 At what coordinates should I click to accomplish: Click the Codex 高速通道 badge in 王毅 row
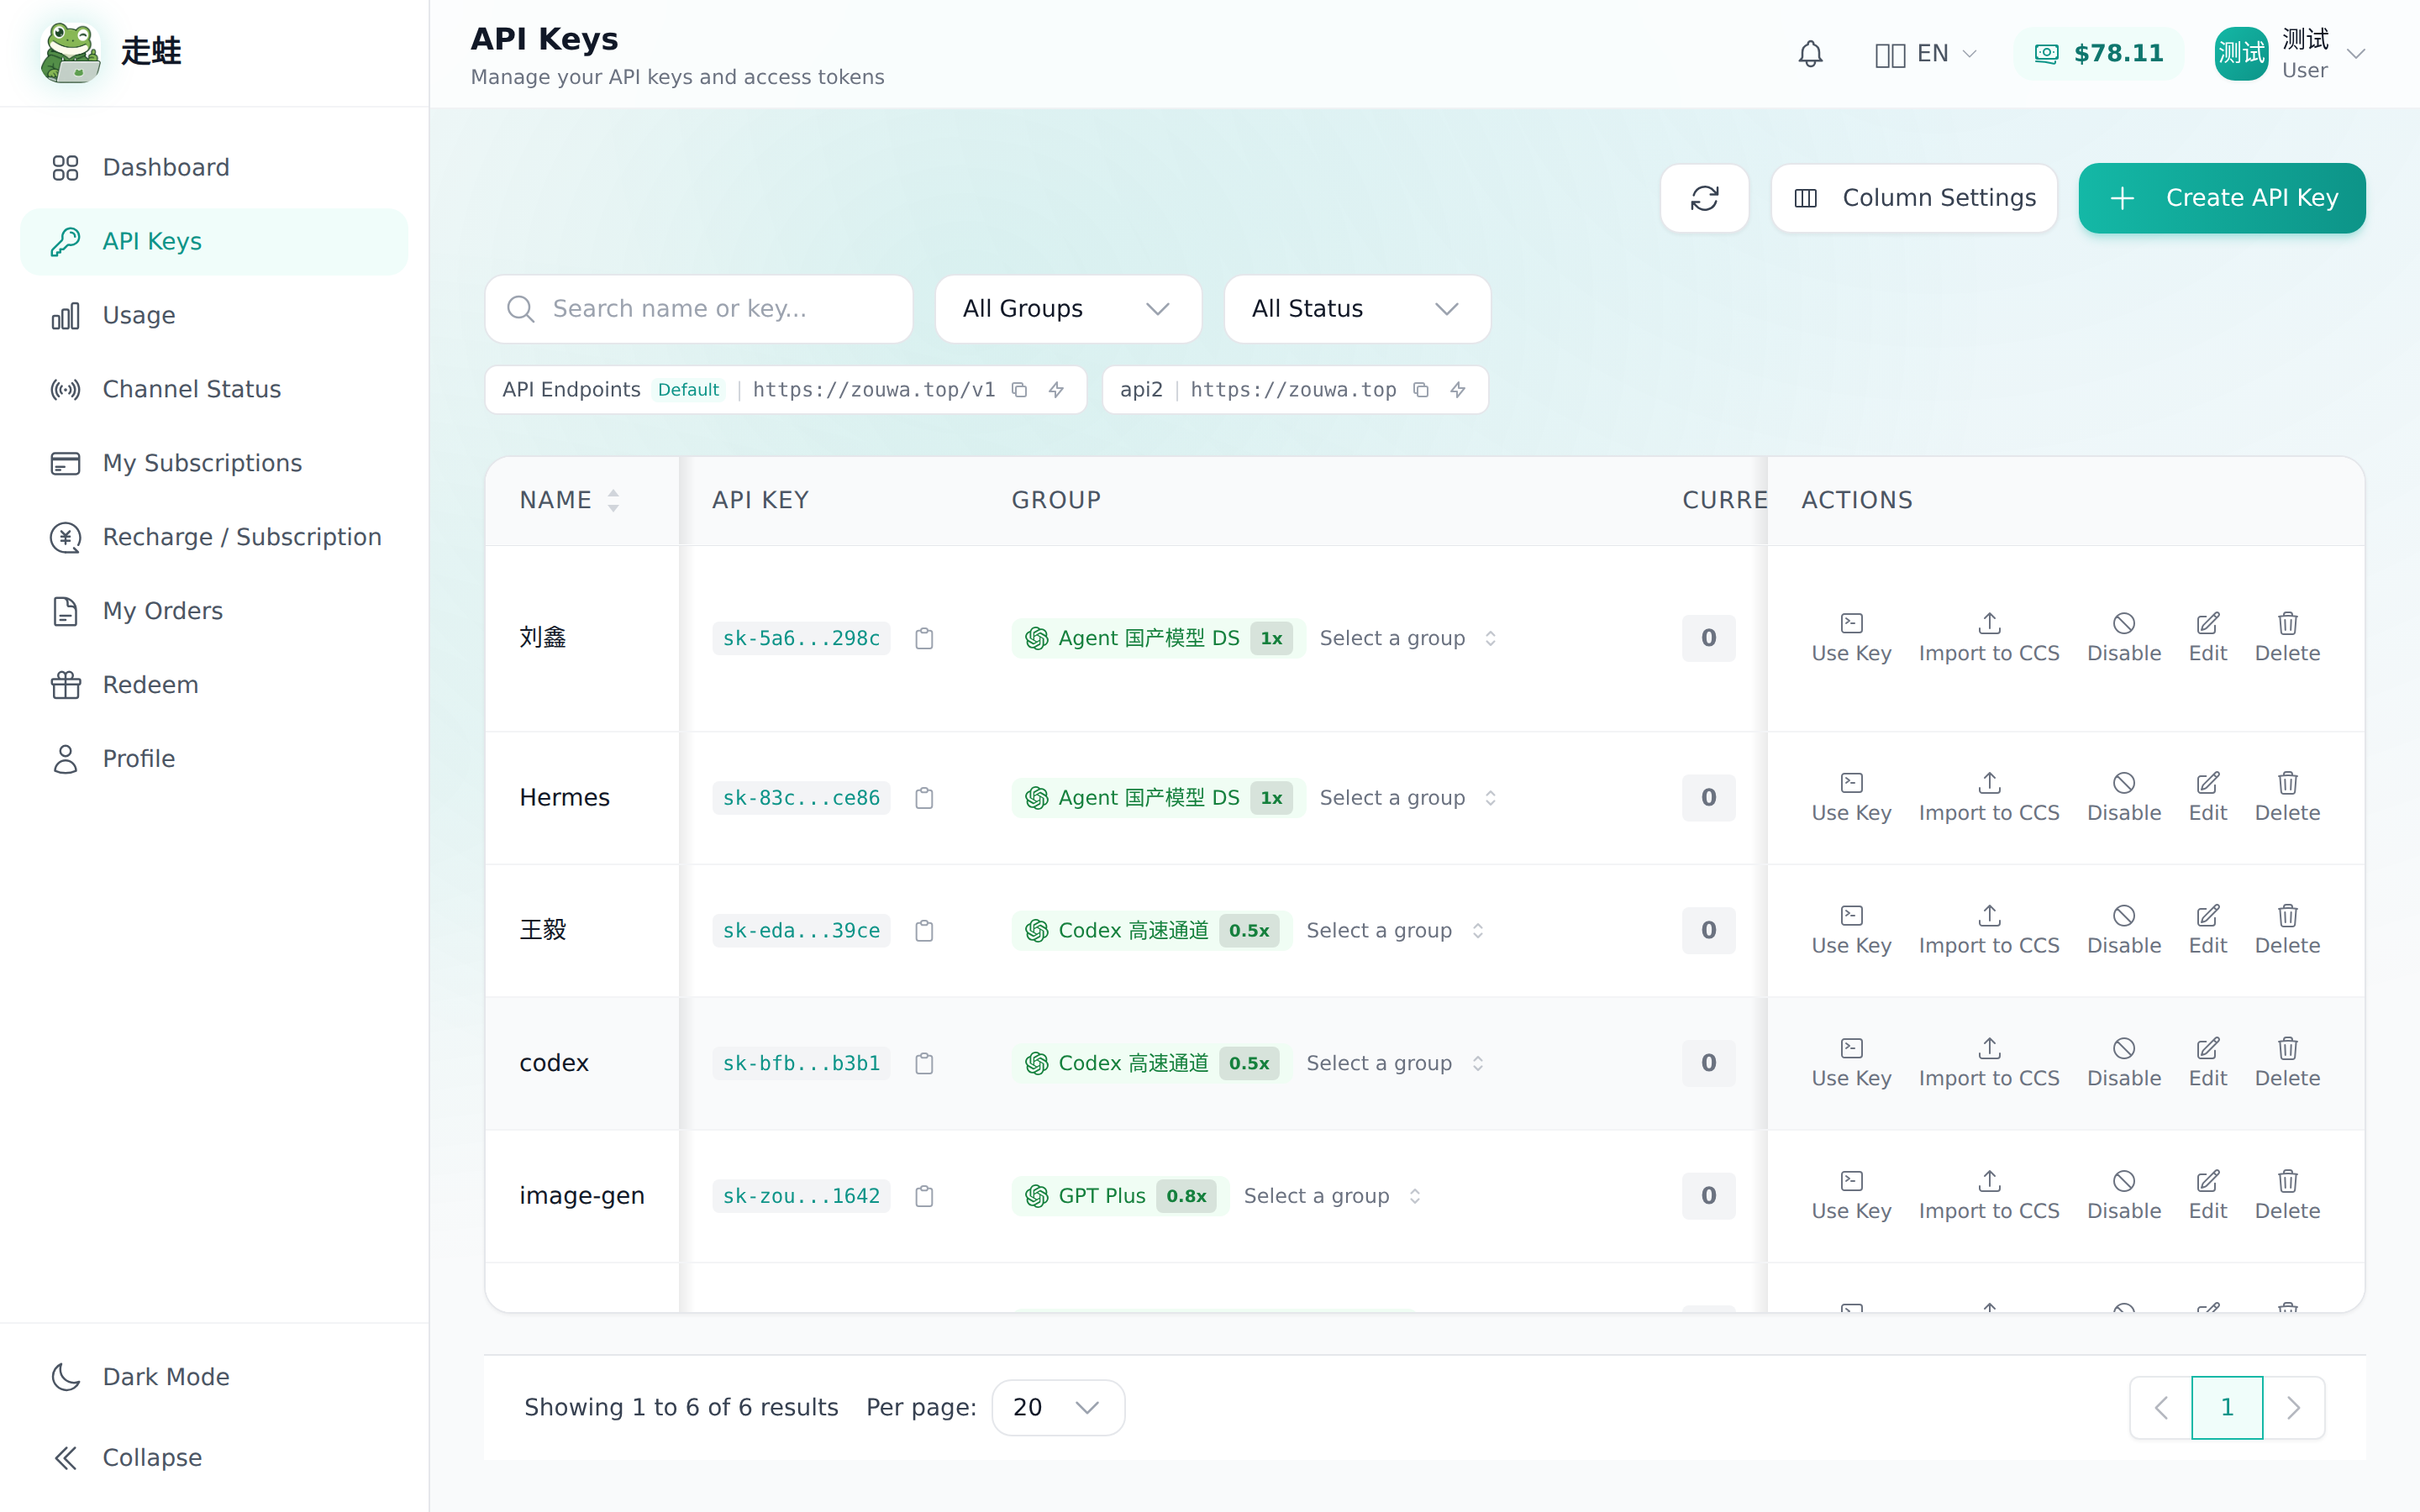(1151, 931)
